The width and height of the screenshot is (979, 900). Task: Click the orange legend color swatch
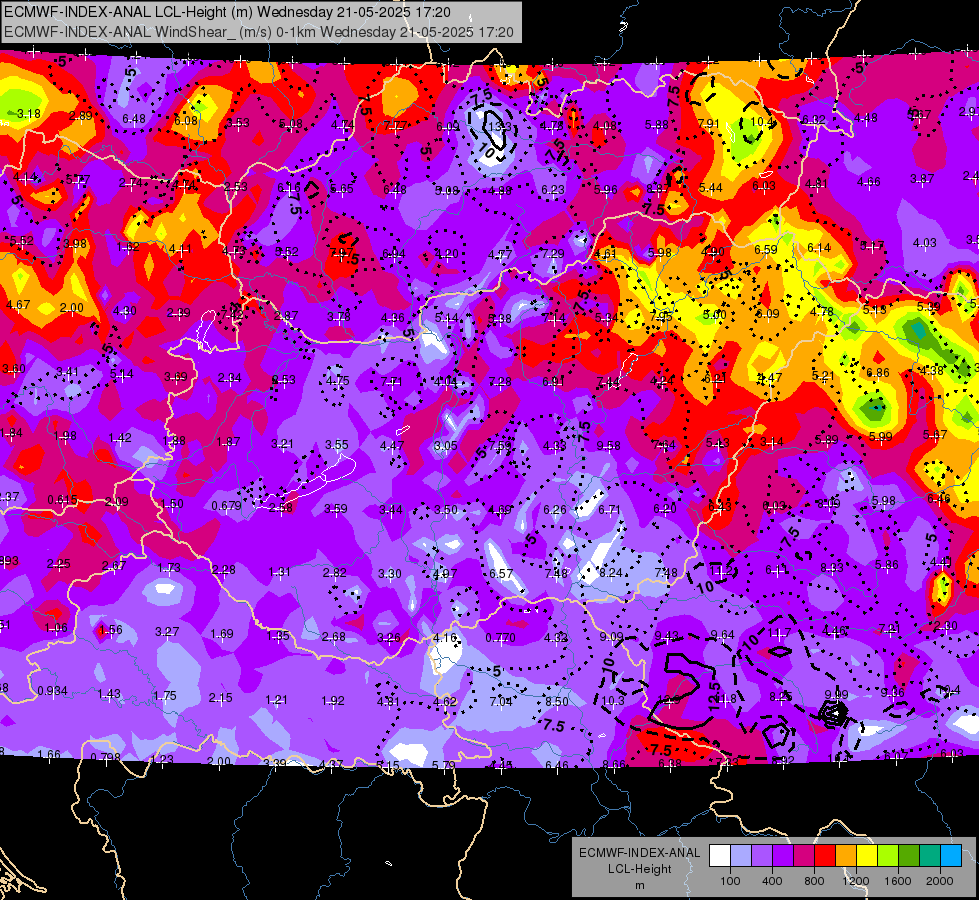pos(846,856)
